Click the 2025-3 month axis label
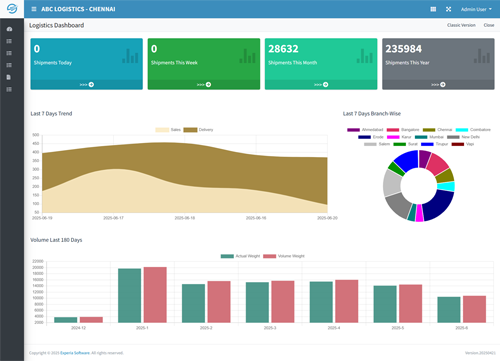This screenshot has width=500, height=362. pos(270,328)
